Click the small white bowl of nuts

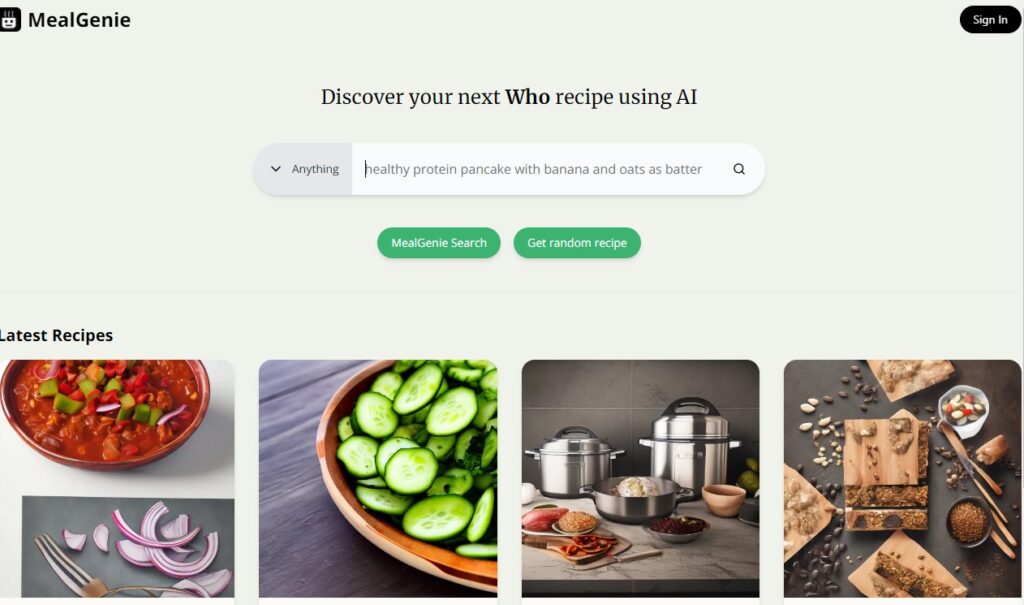coord(964,410)
